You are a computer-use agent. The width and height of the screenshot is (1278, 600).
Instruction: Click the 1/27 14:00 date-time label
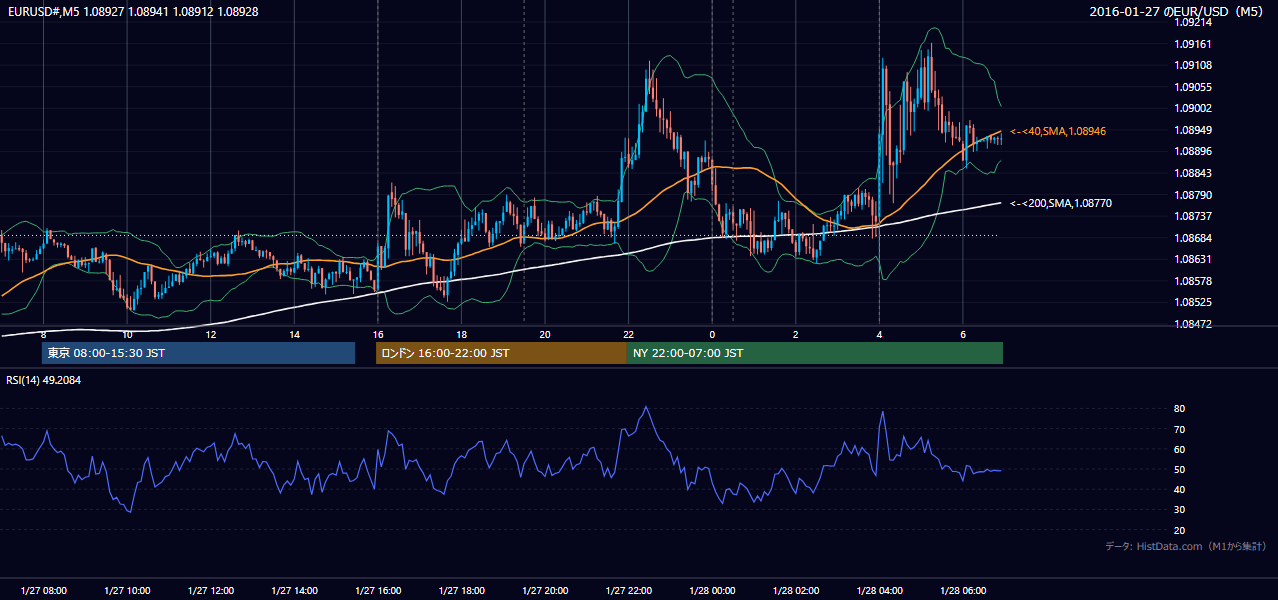294,591
